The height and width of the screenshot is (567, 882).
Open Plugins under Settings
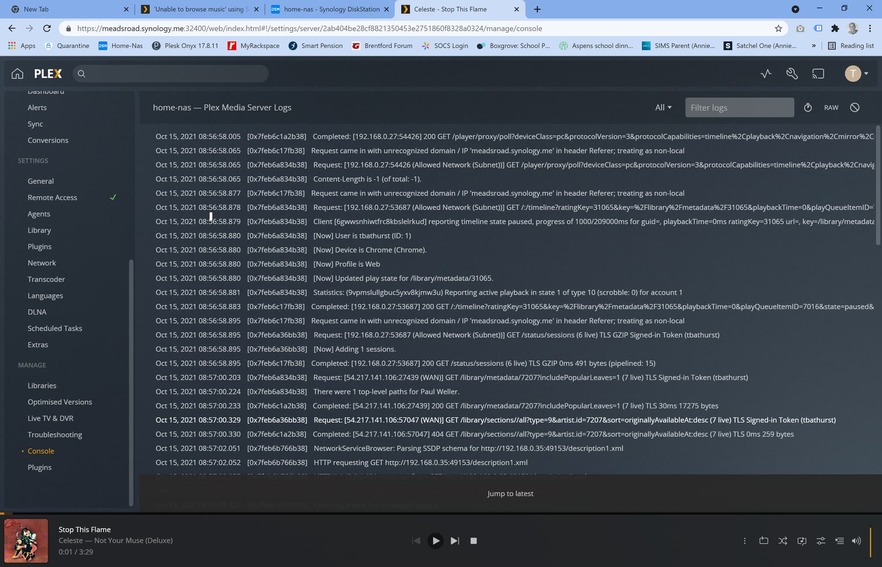(x=39, y=246)
